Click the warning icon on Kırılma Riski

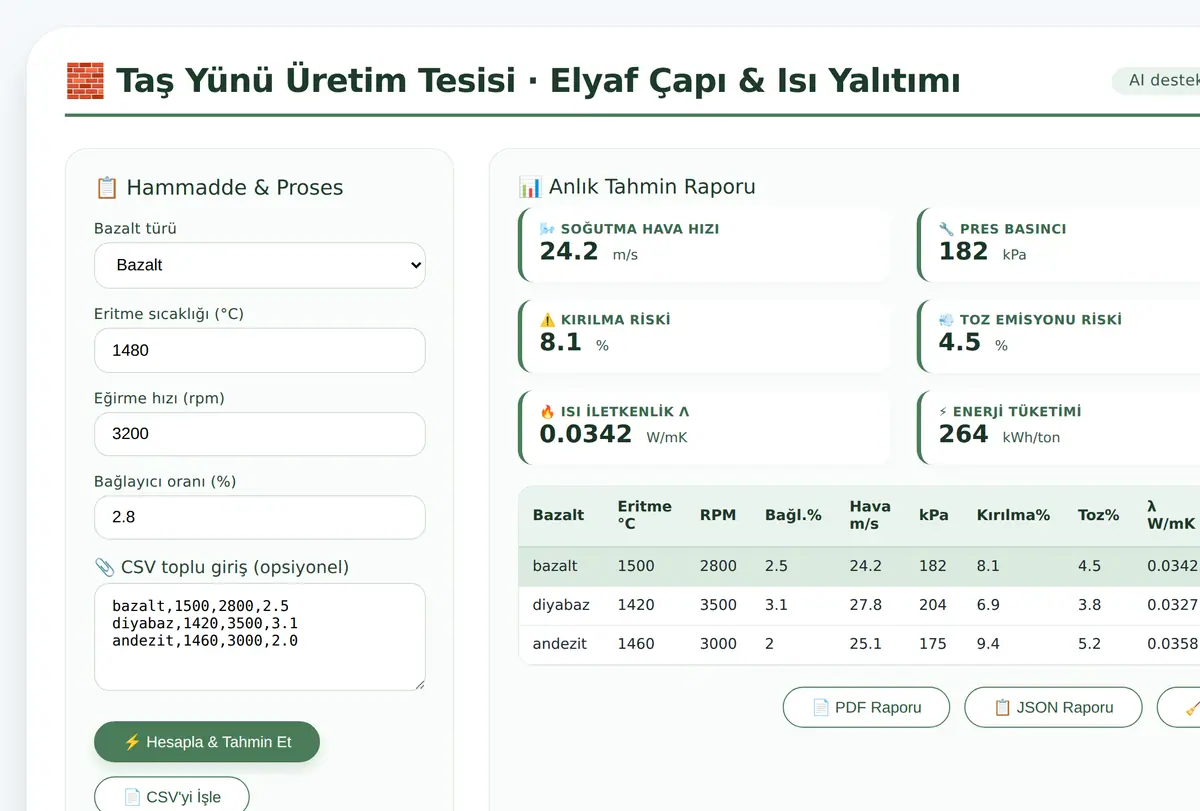[547, 320]
